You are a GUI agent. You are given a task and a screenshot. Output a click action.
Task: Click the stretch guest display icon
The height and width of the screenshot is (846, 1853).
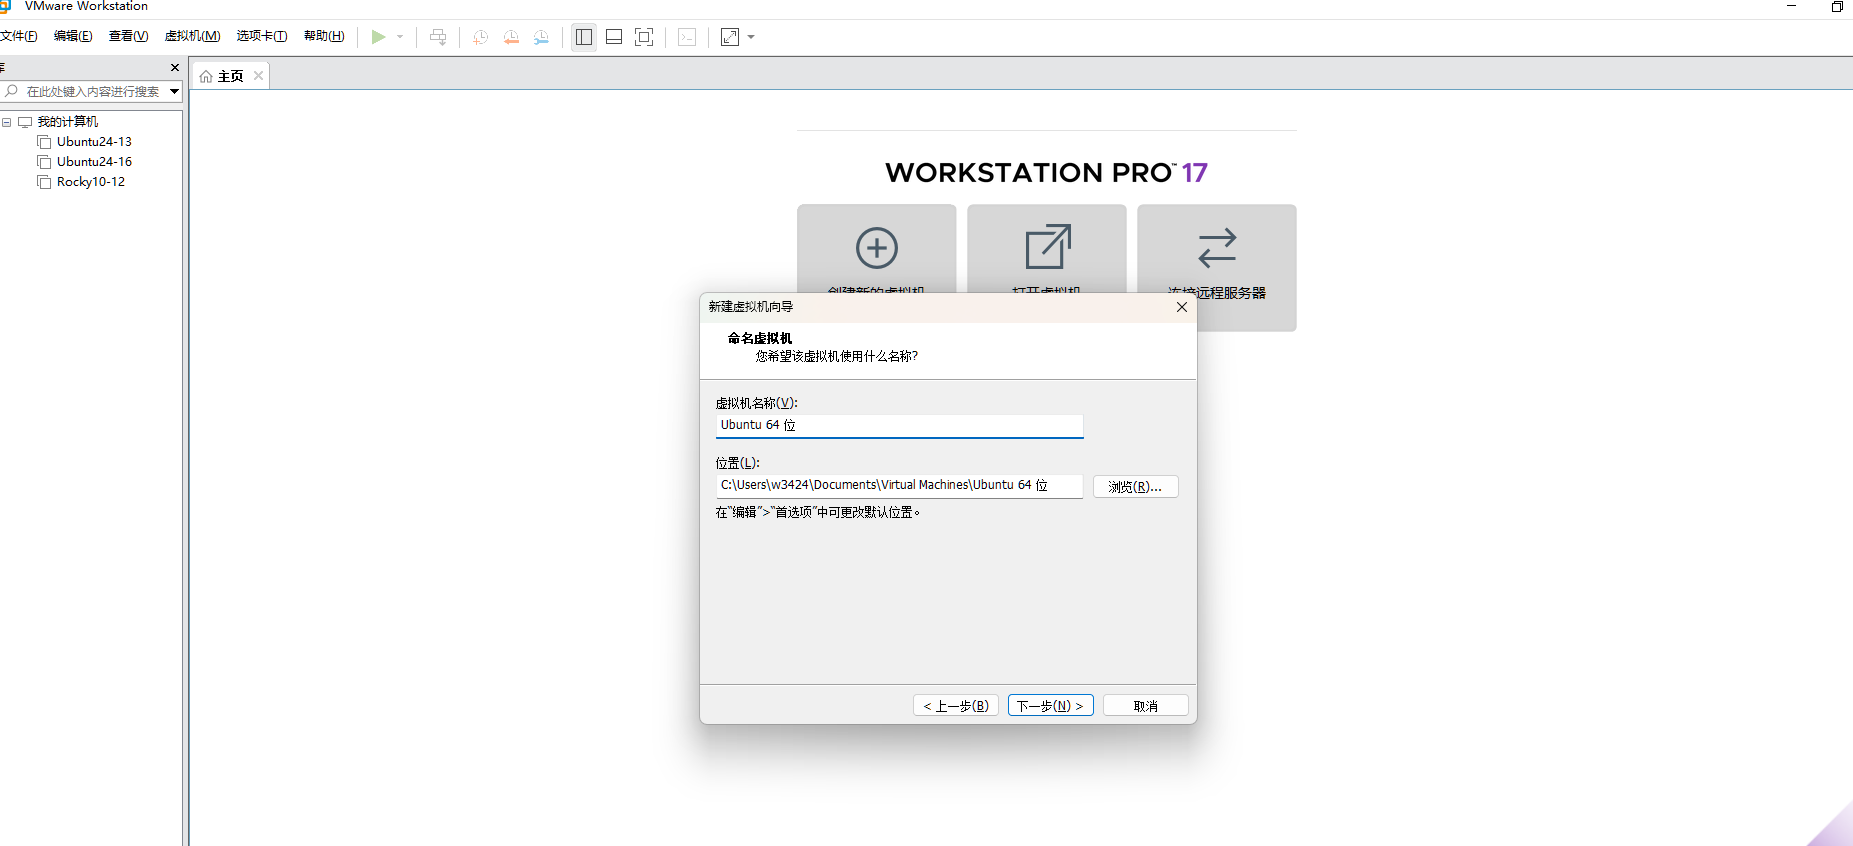[x=730, y=37]
